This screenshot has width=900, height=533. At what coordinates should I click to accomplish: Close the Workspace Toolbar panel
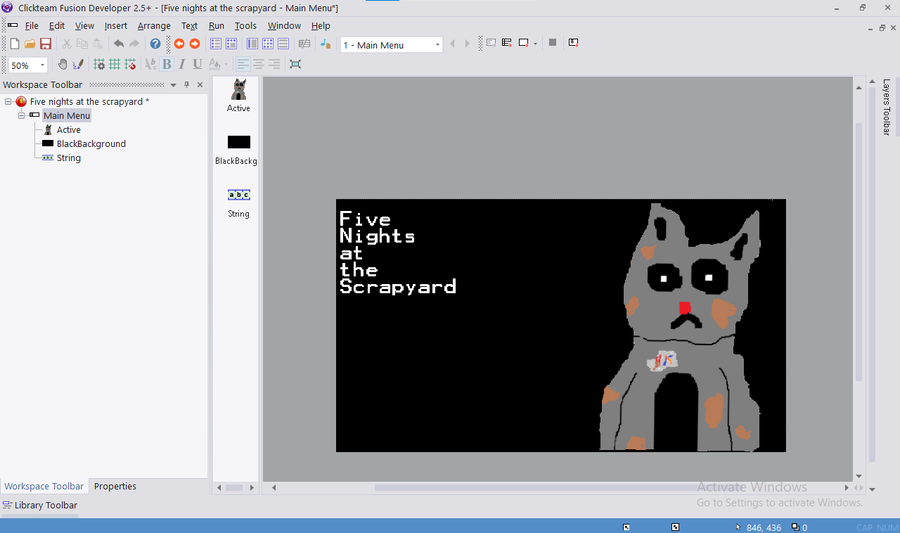200,85
